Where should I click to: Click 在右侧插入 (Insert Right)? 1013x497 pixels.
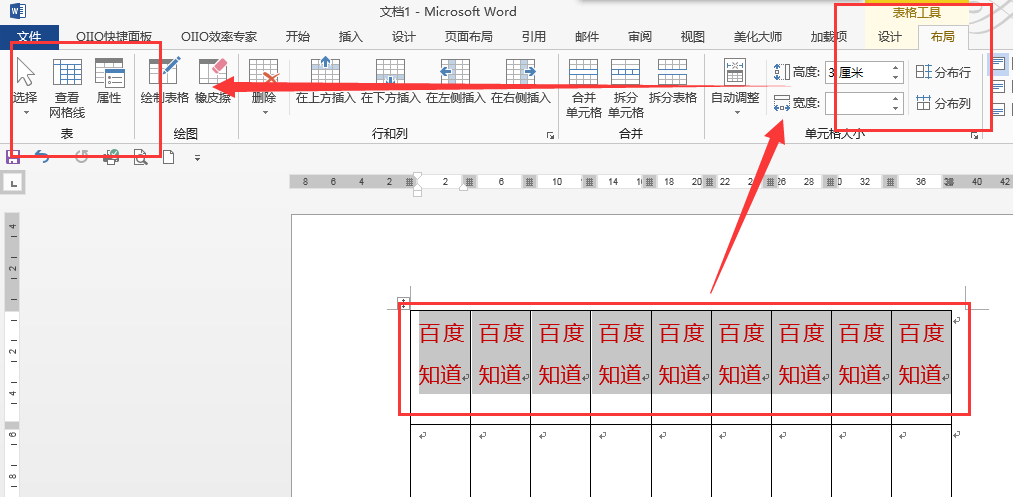(x=521, y=81)
